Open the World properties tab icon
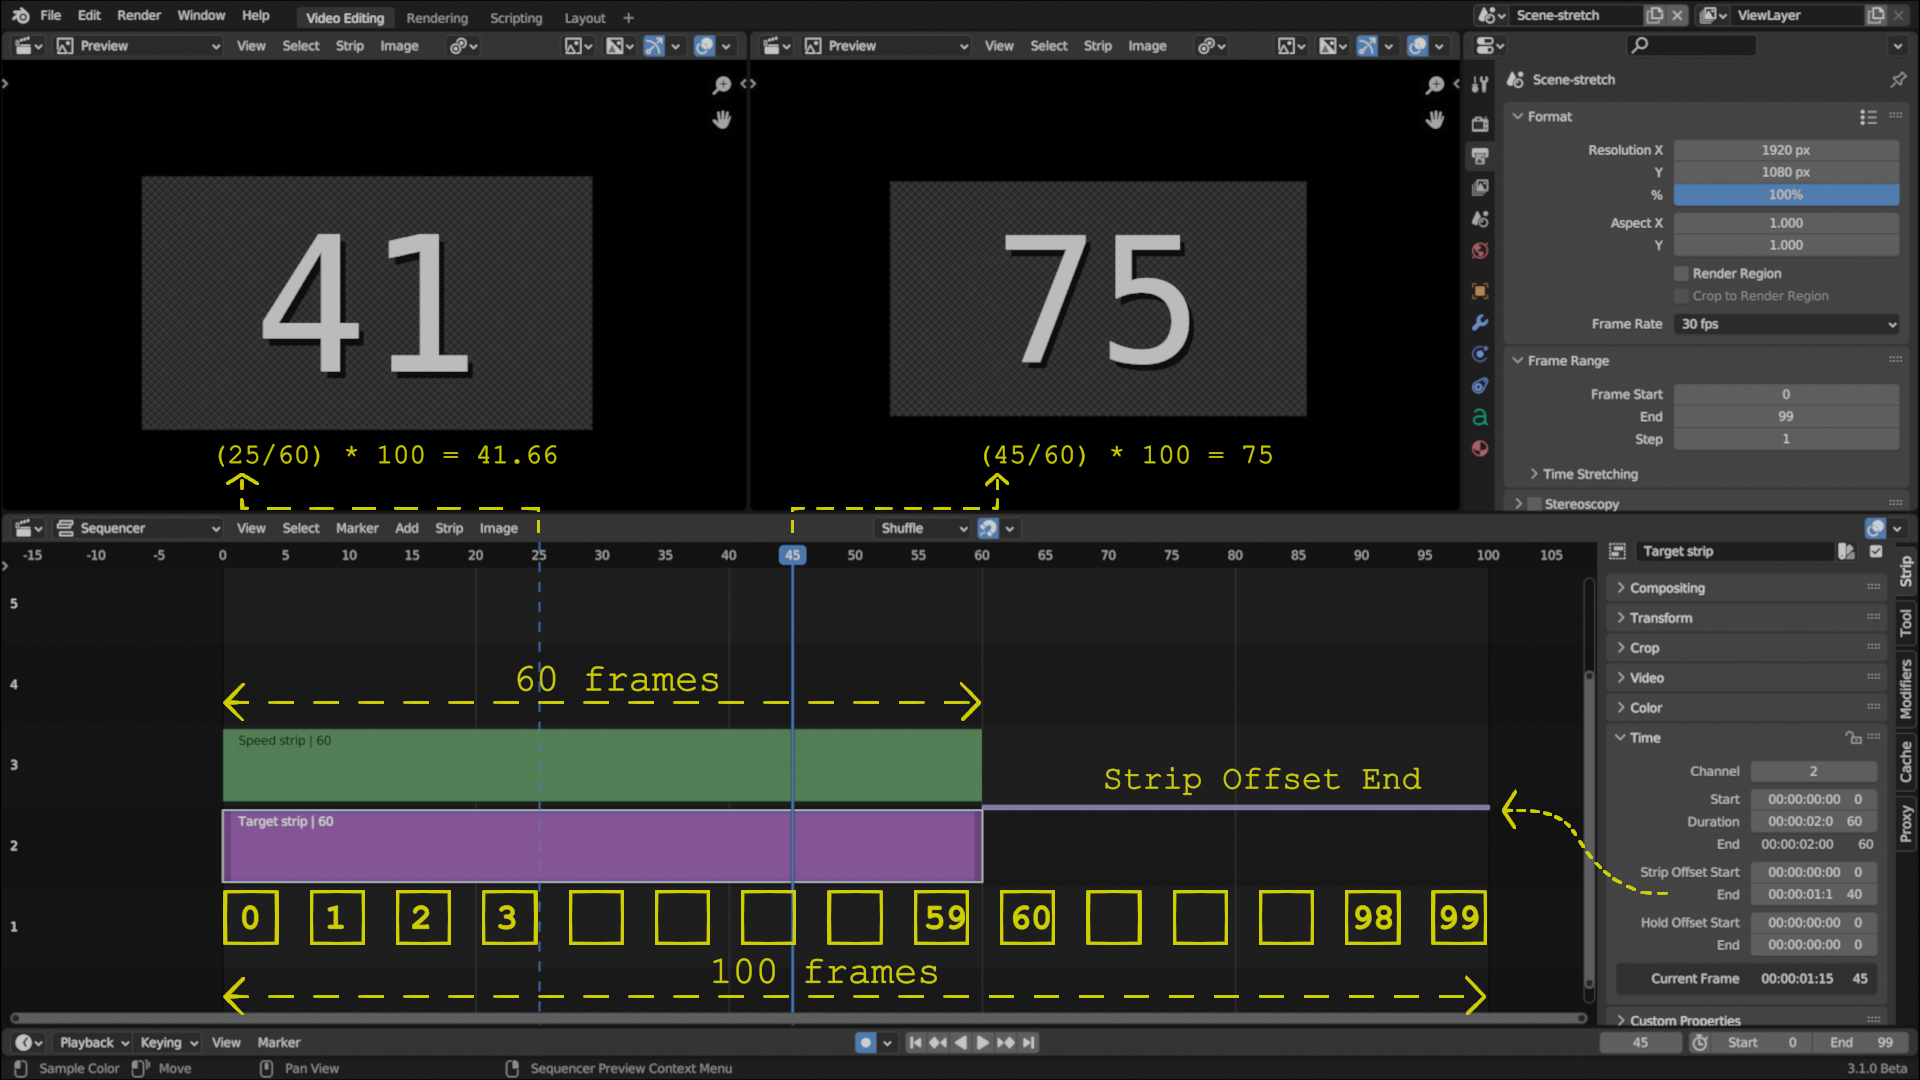This screenshot has height=1080, width=1920. [x=1480, y=251]
